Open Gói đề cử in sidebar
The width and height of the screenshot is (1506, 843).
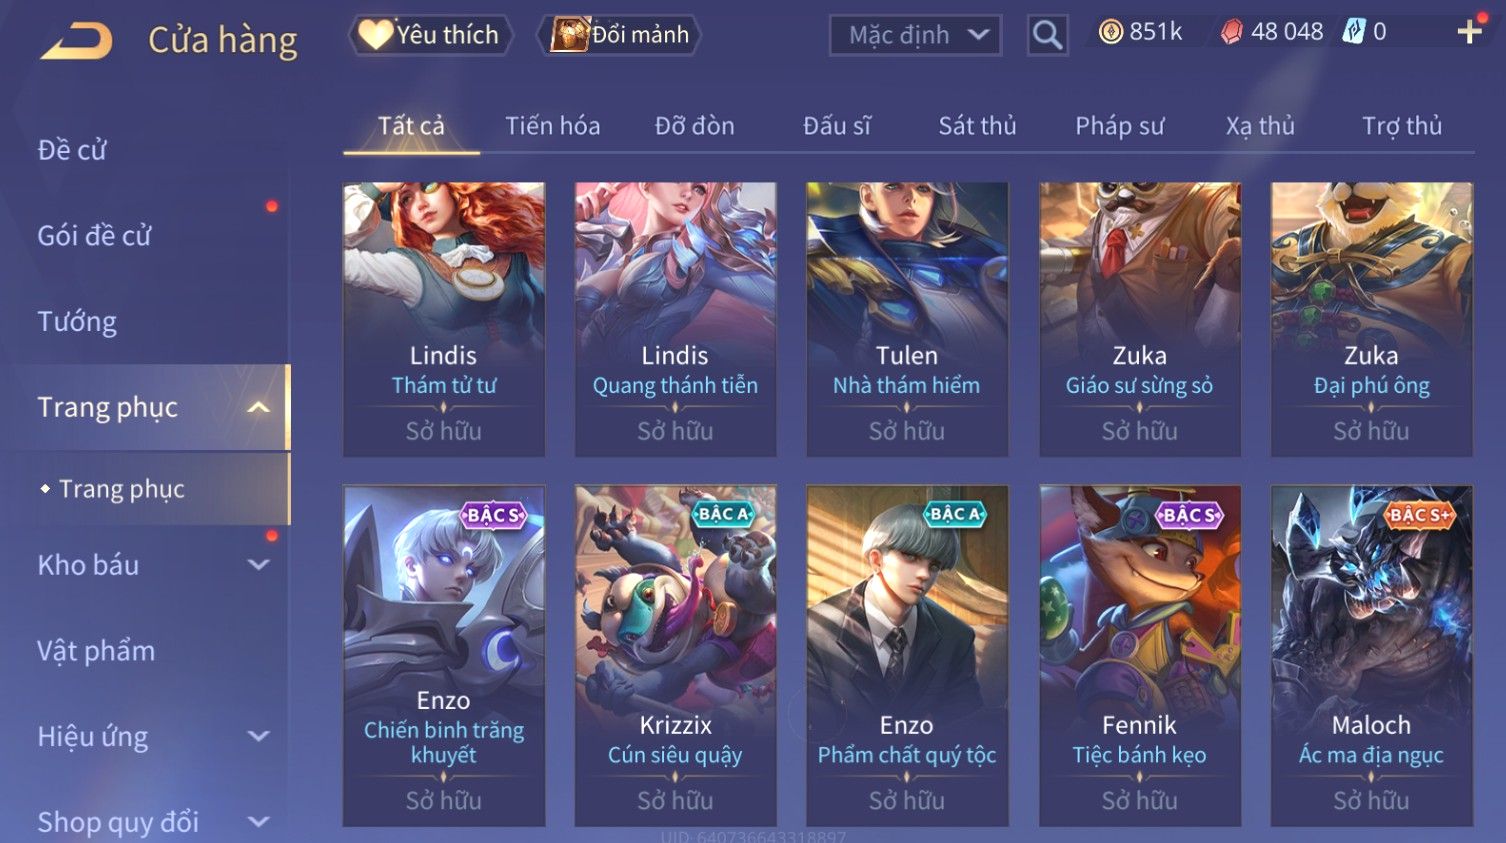[94, 236]
